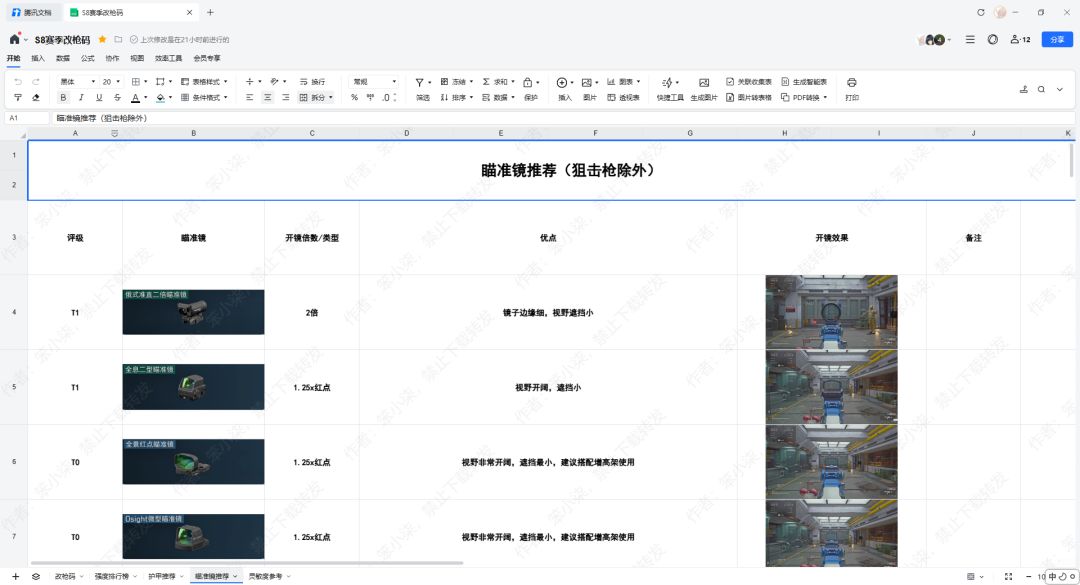Open the conditional format (条件格式) menu
The width and height of the screenshot is (1080, 585).
[x=204, y=97]
